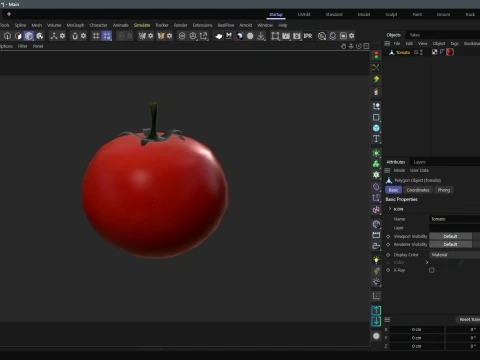Click the blue down-arrow icon in side palette
Image resolution: width=480 pixels, height=360 pixels.
click(376, 321)
